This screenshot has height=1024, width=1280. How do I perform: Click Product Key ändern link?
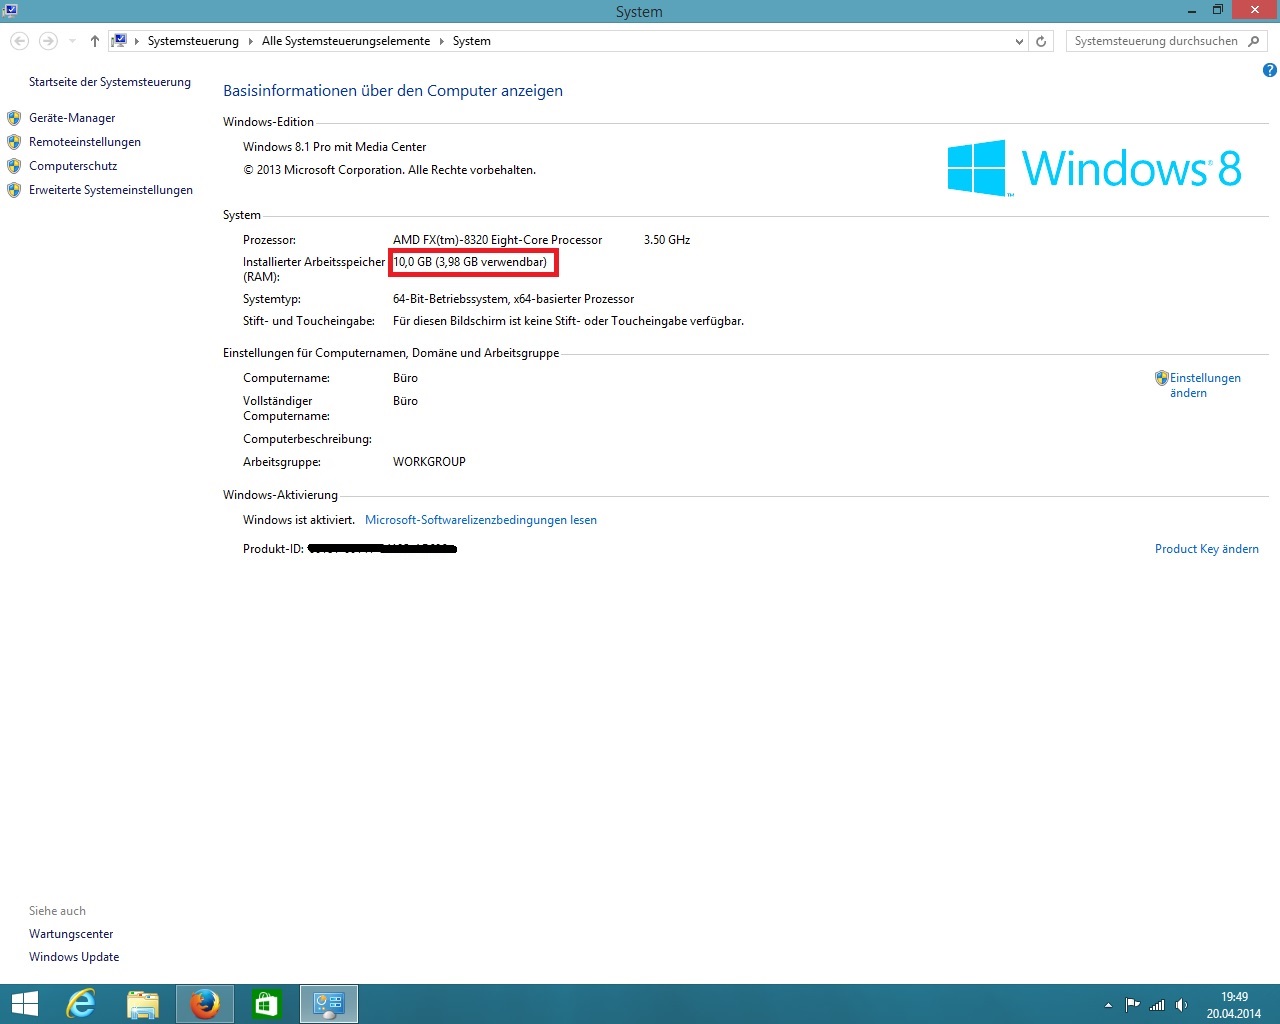tap(1207, 549)
